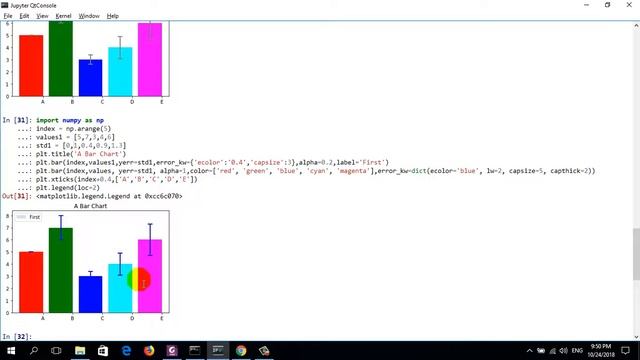Screen dimensions: 640x360
Task: Click the cyan bar D in upper chart
Action: [120, 72]
